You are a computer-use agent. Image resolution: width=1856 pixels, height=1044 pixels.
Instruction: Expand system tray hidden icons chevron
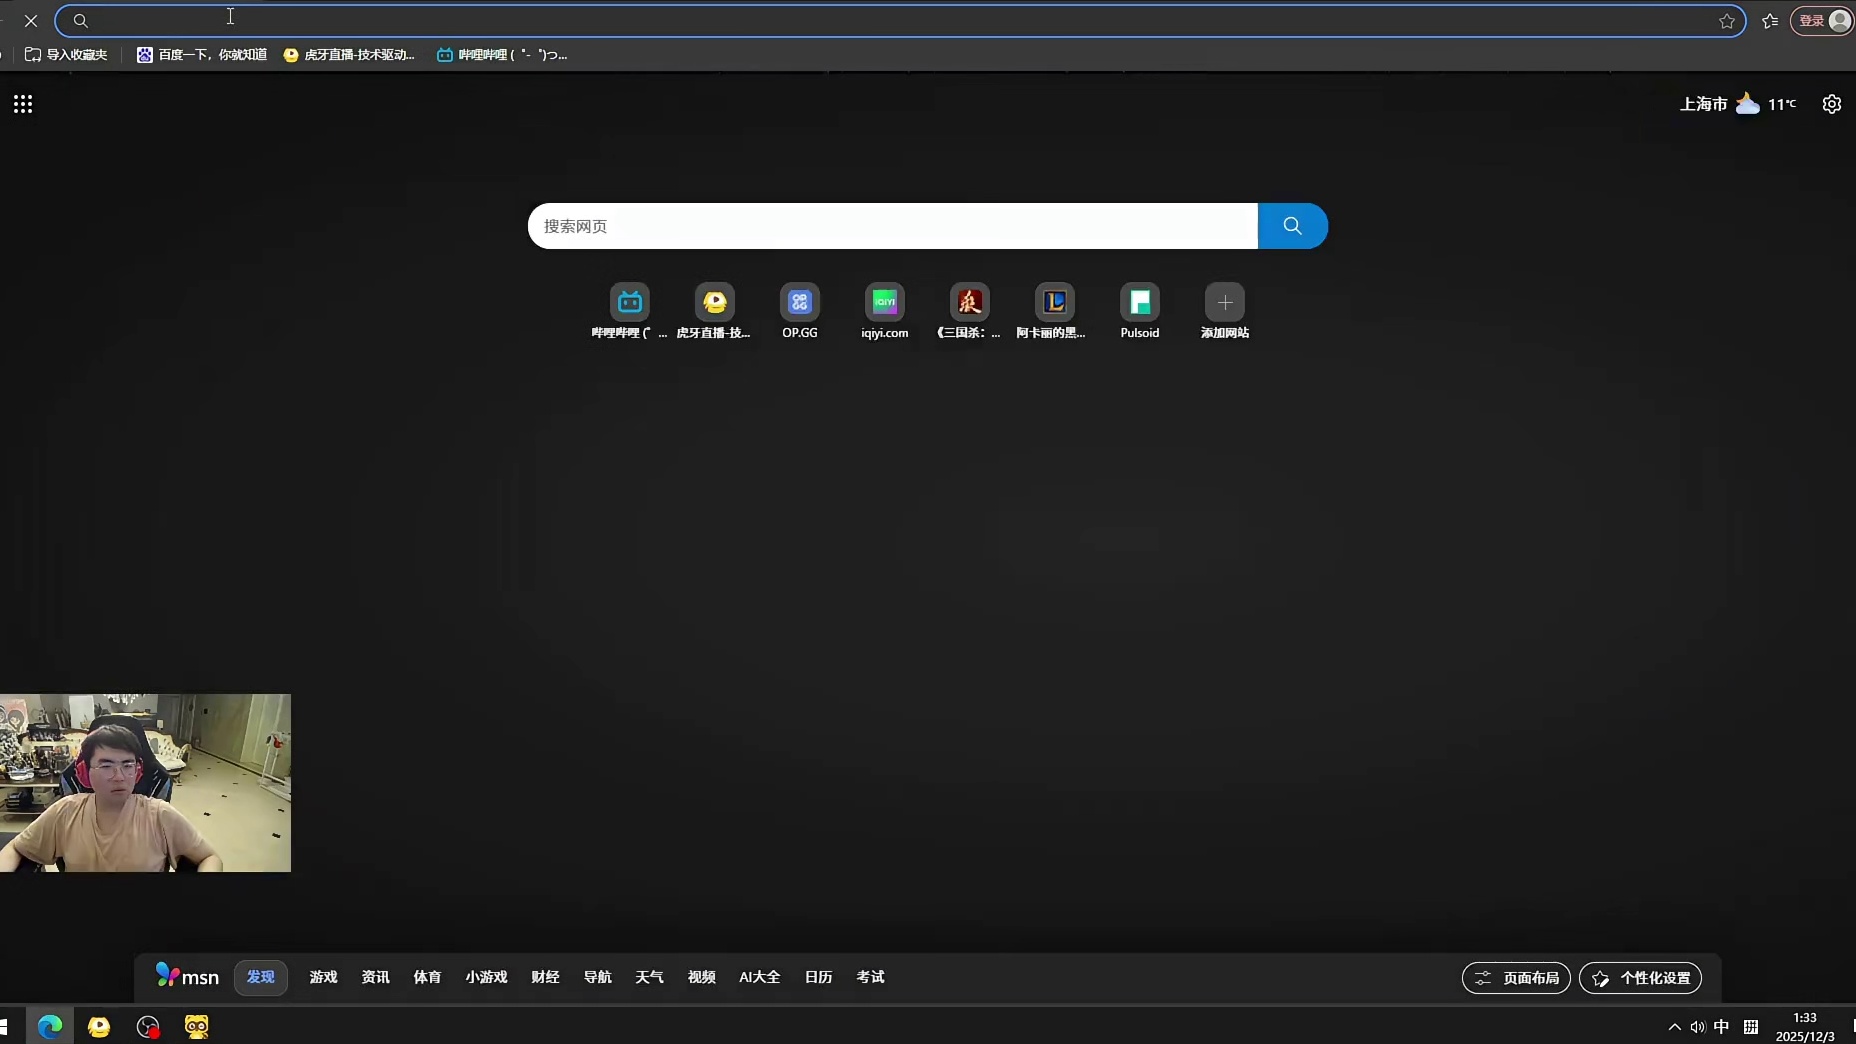click(x=1674, y=1027)
